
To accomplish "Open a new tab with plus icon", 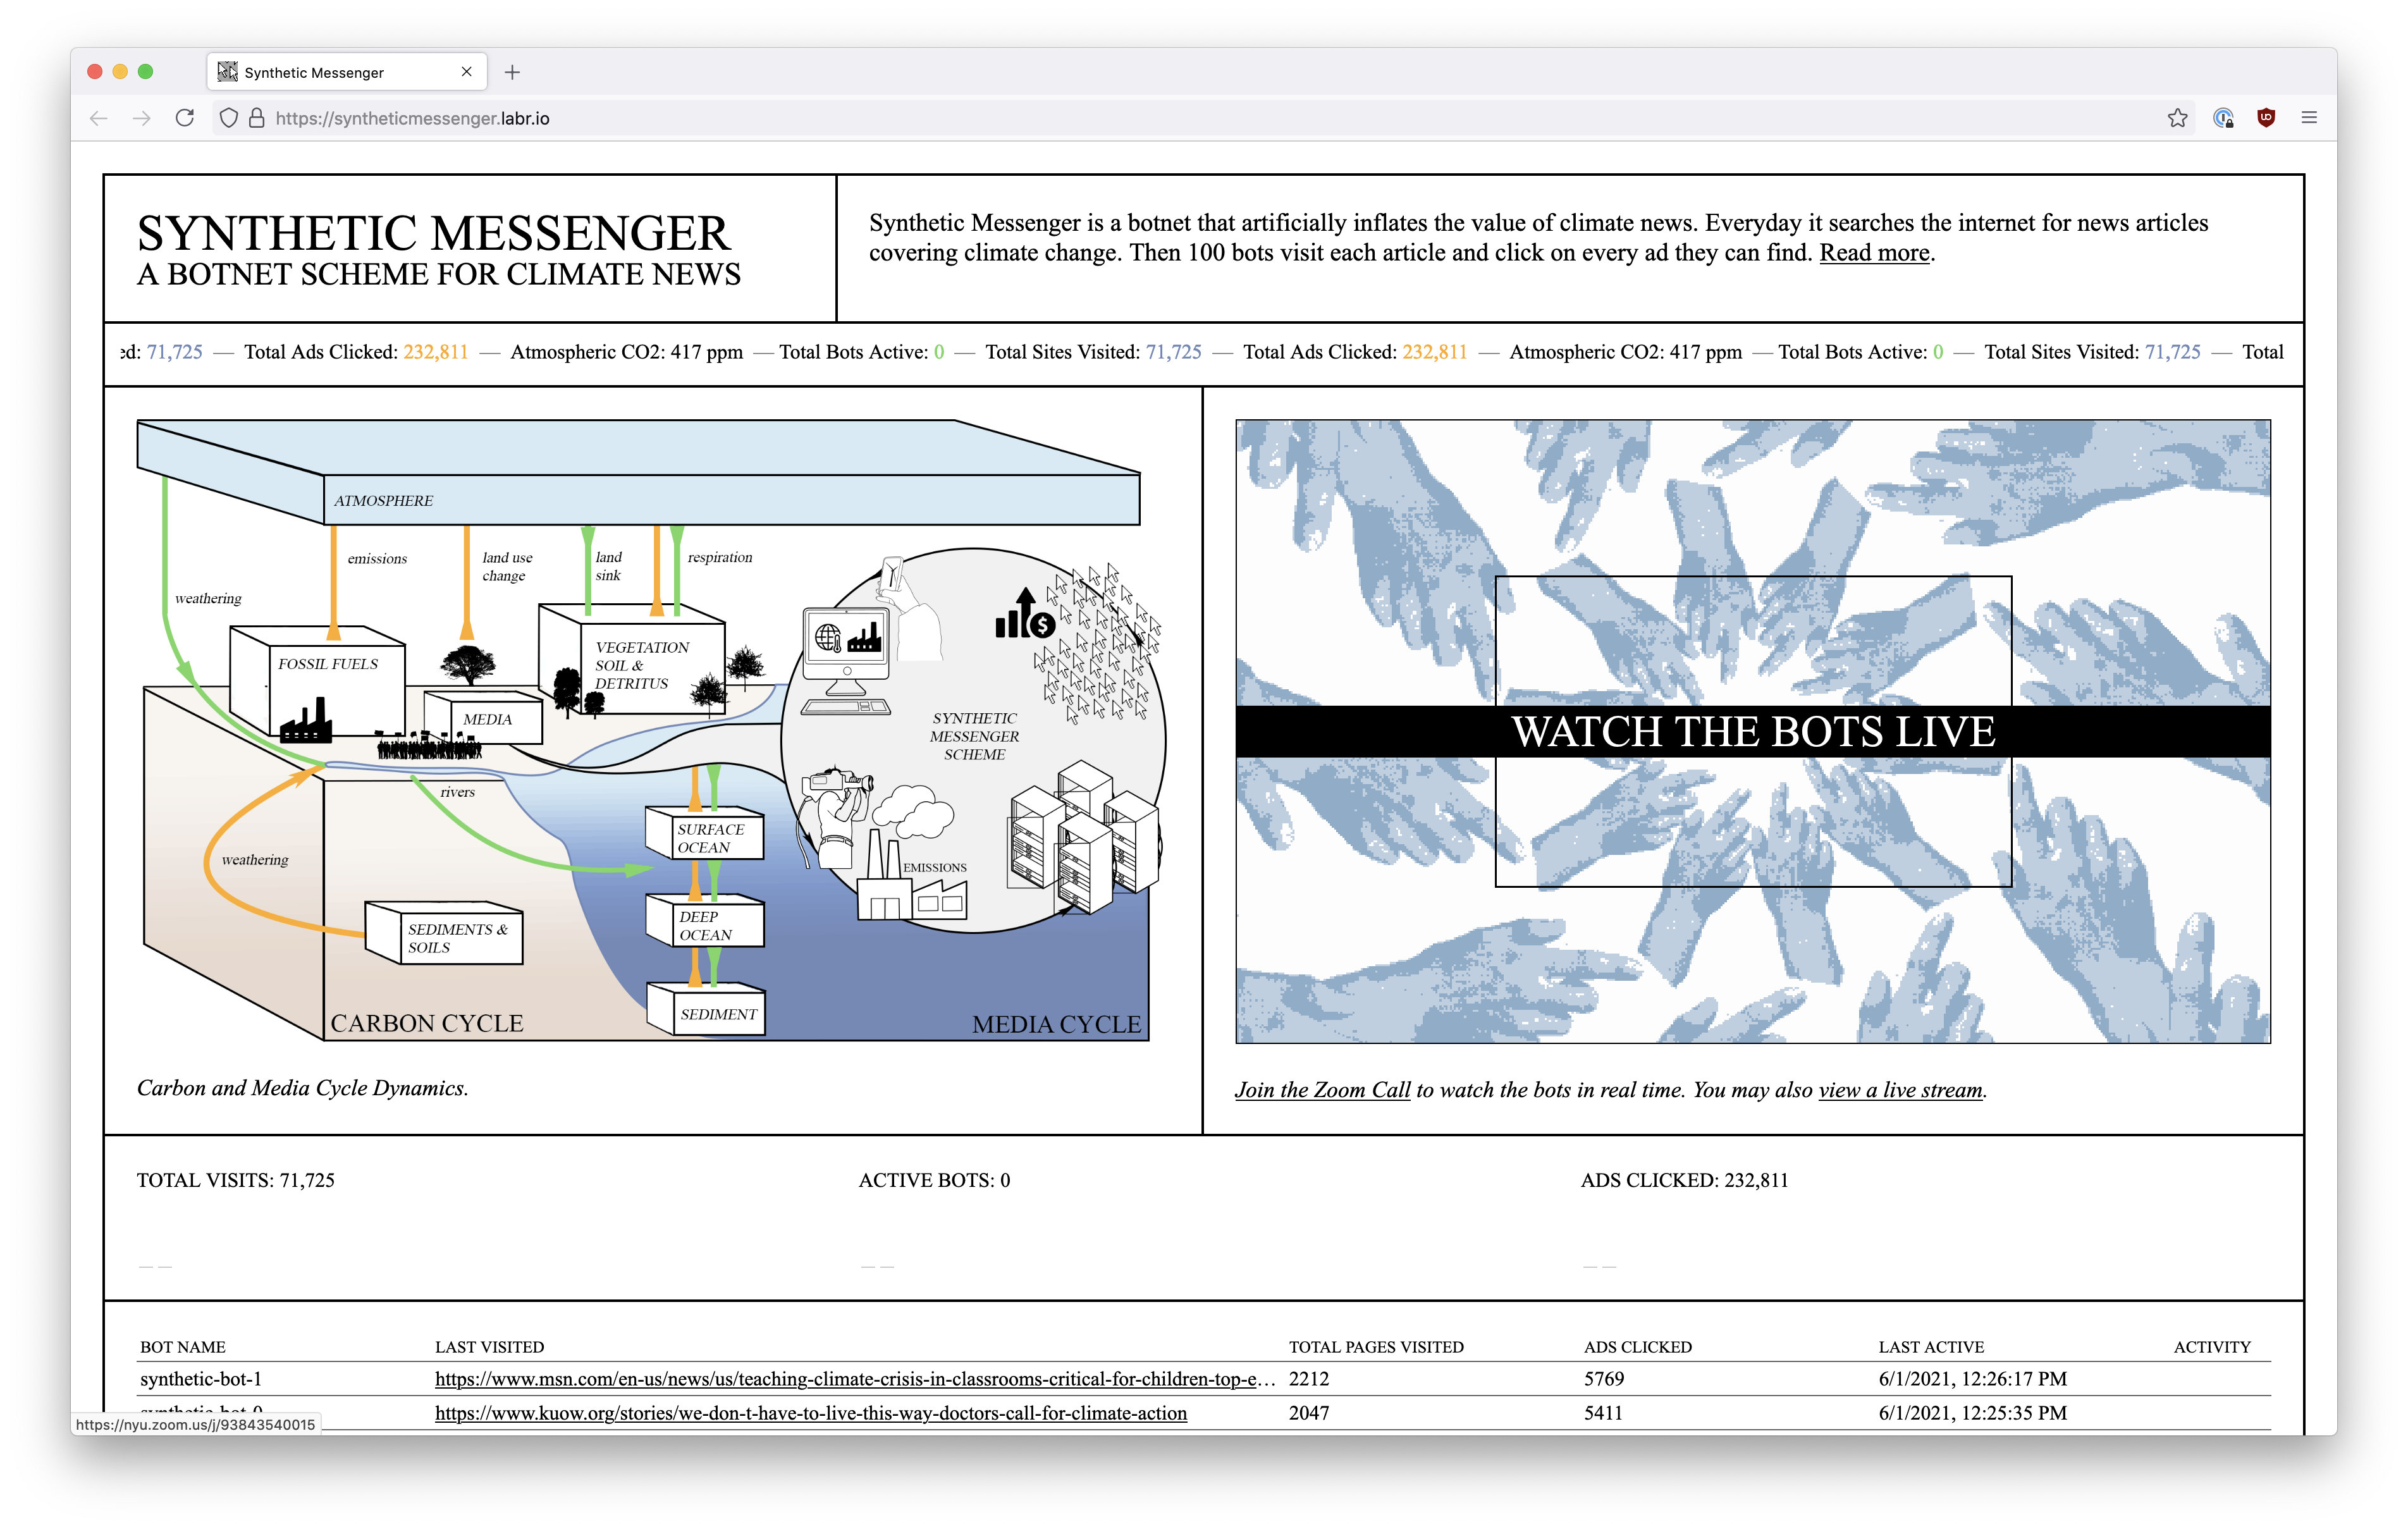I will pos(512,72).
